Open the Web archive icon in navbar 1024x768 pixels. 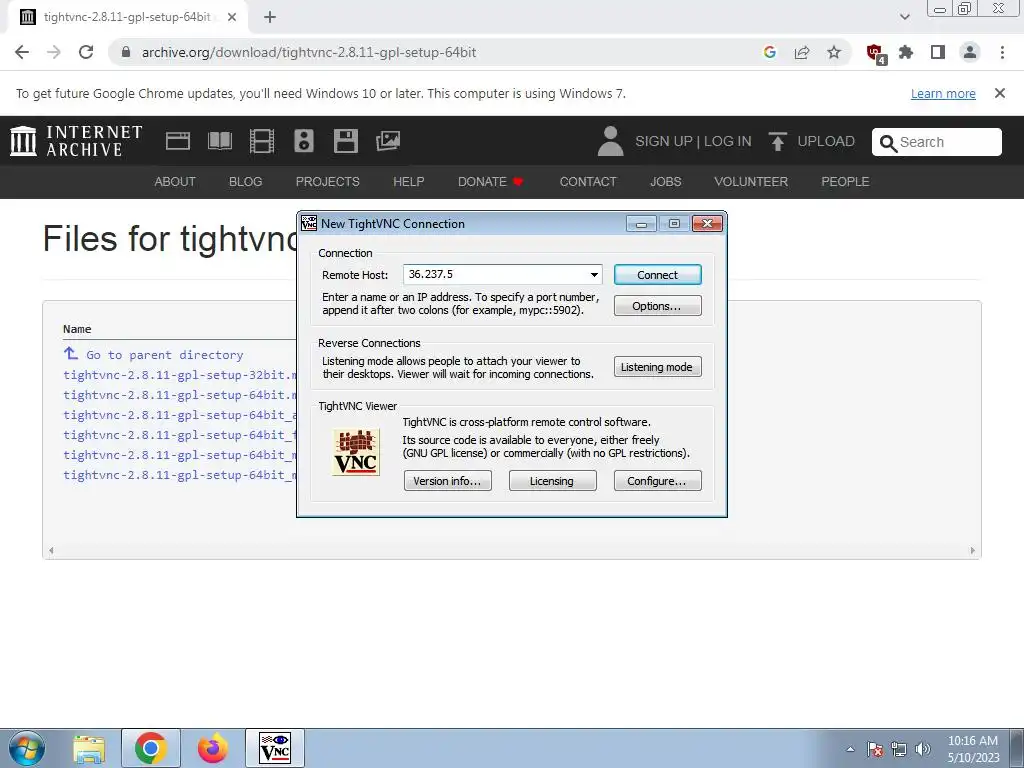click(178, 141)
